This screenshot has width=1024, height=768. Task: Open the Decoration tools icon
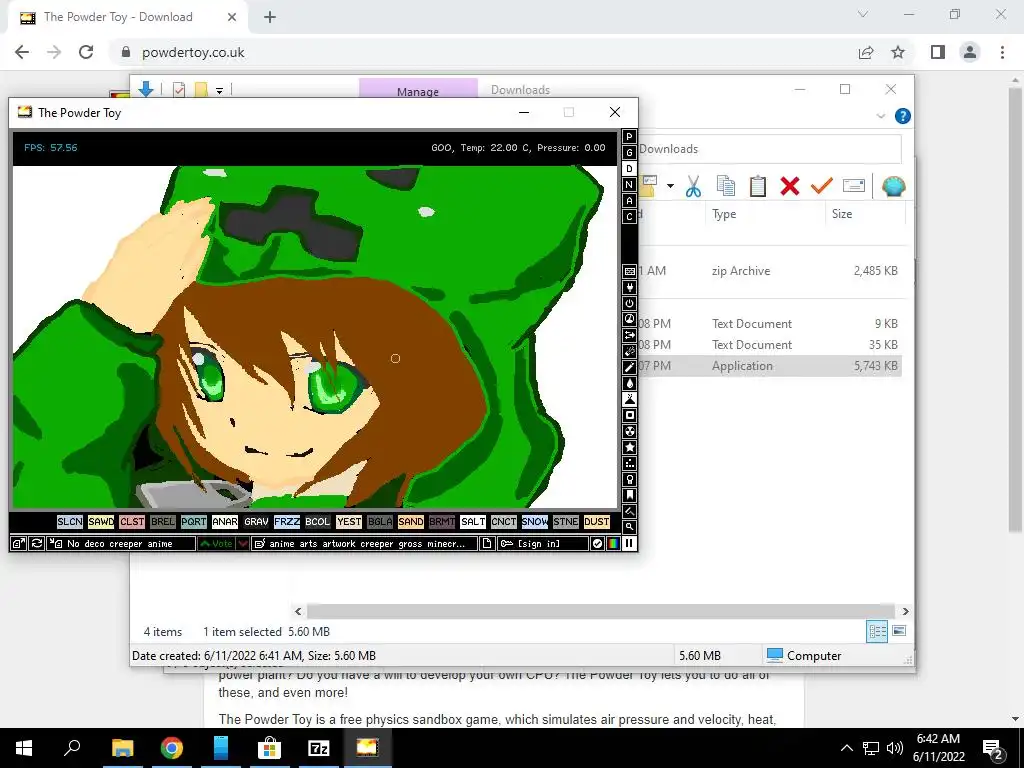point(630,511)
